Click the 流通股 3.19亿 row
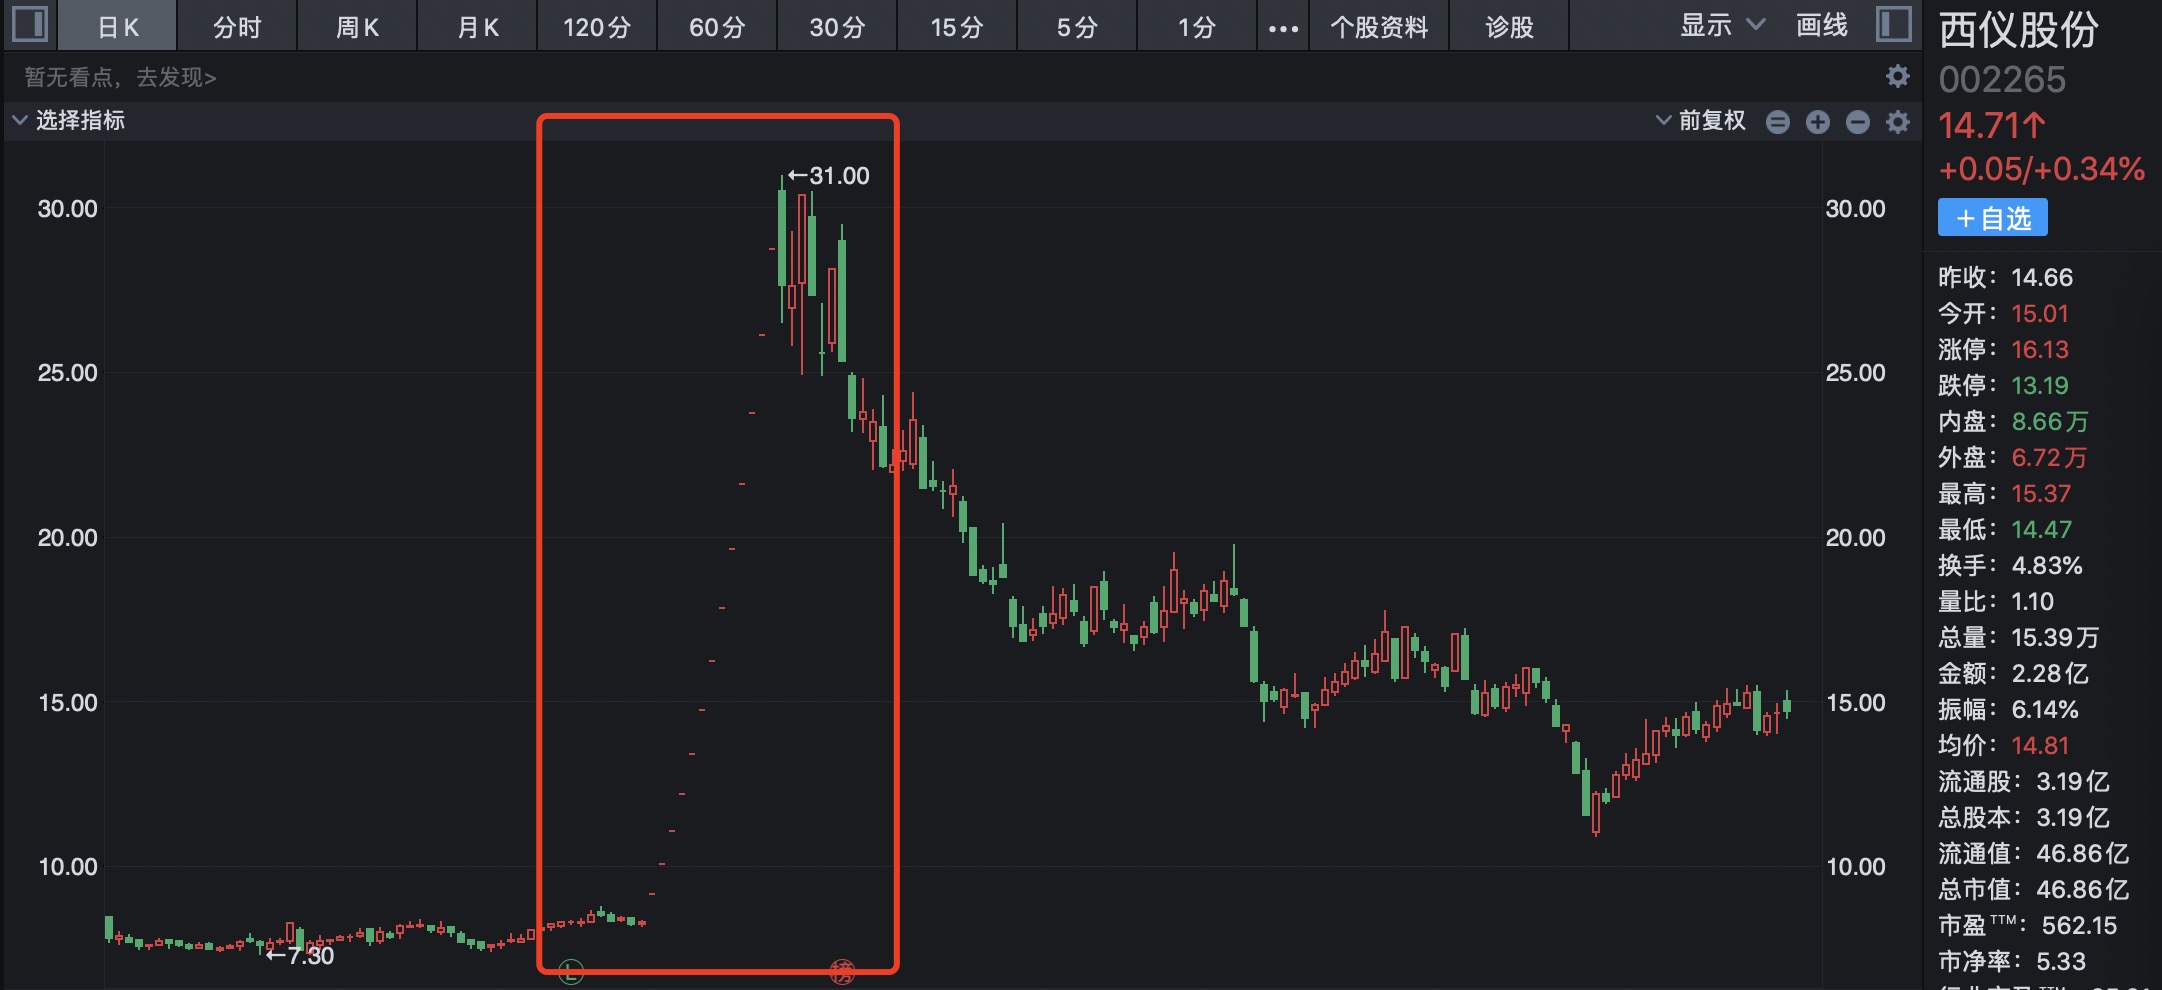 2024,781
